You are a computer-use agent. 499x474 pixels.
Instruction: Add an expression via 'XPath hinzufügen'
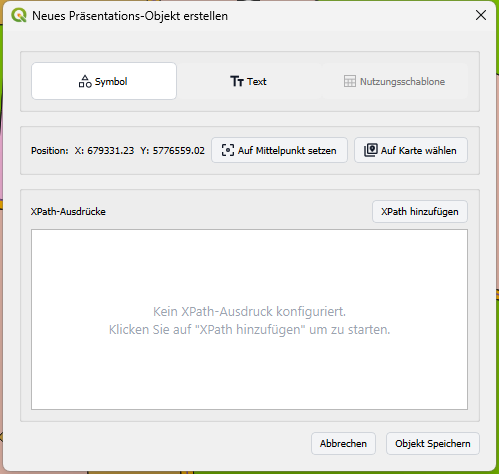pyautogui.click(x=420, y=211)
